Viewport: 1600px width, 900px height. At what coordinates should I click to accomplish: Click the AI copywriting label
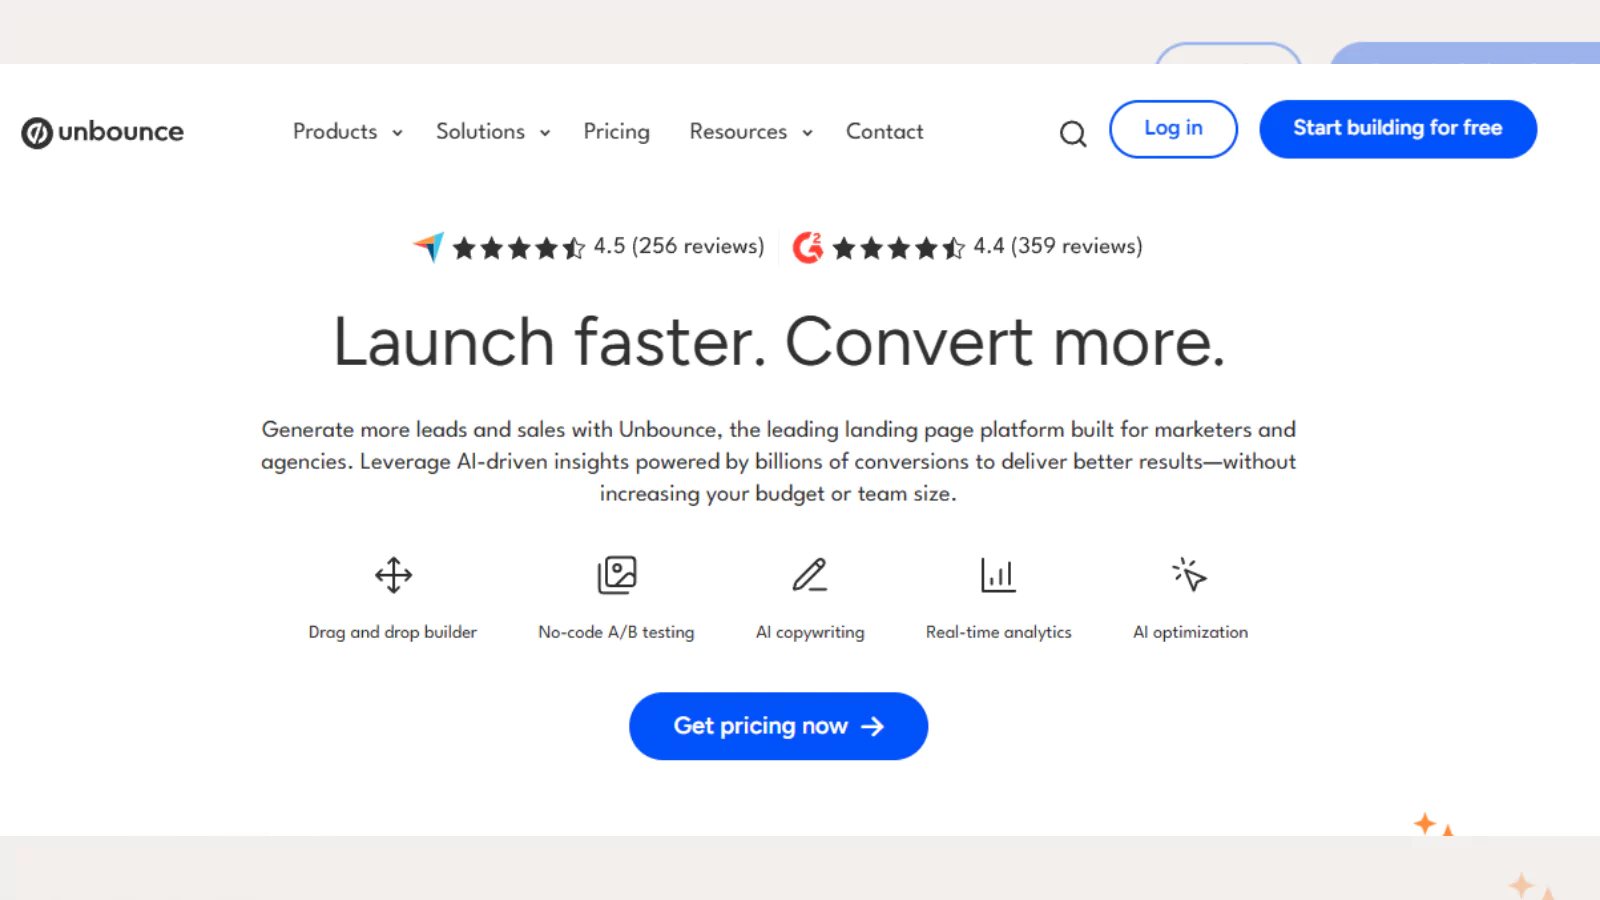pyautogui.click(x=810, y=632)
